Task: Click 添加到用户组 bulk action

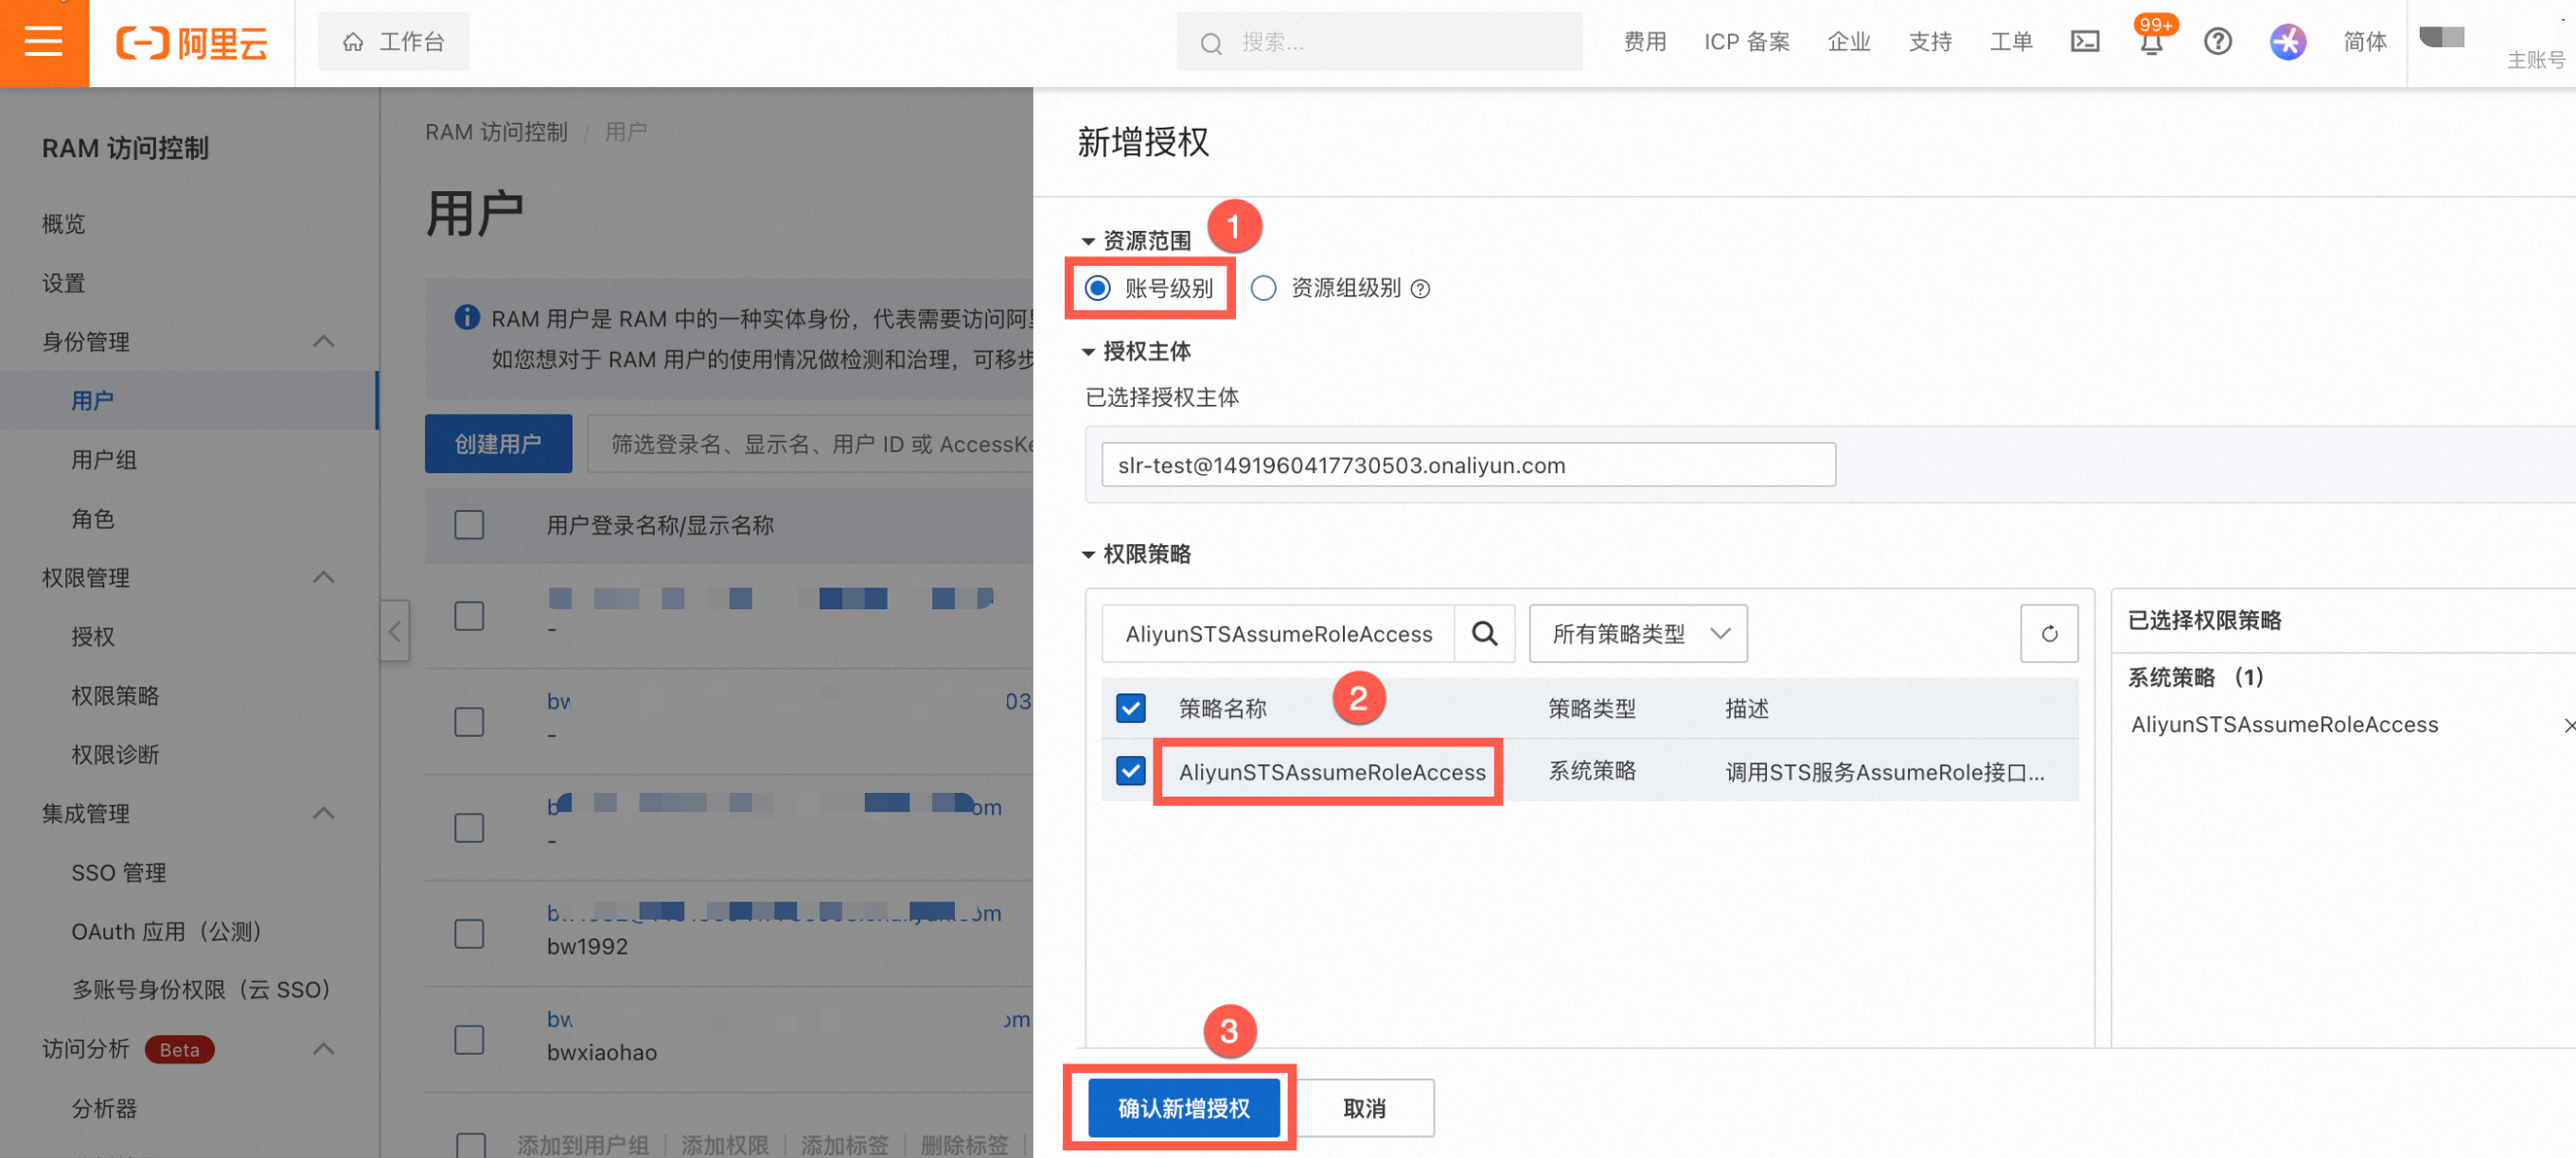Action: click(583, 1145)
